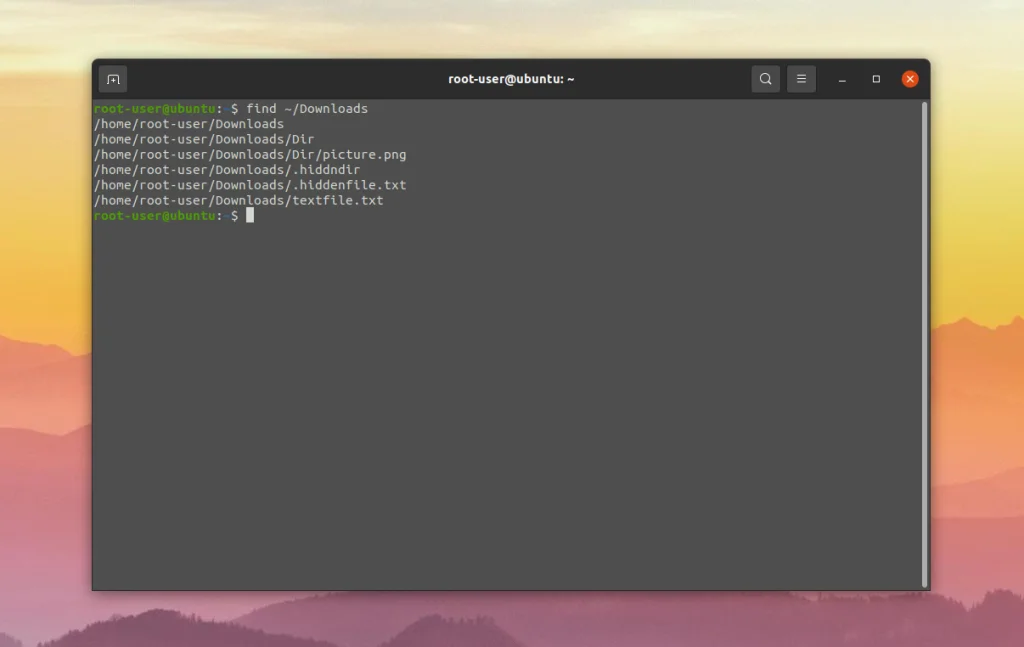Close the terminal window
This screenshot has width=1024, height=647.
(x=909, y=78)
